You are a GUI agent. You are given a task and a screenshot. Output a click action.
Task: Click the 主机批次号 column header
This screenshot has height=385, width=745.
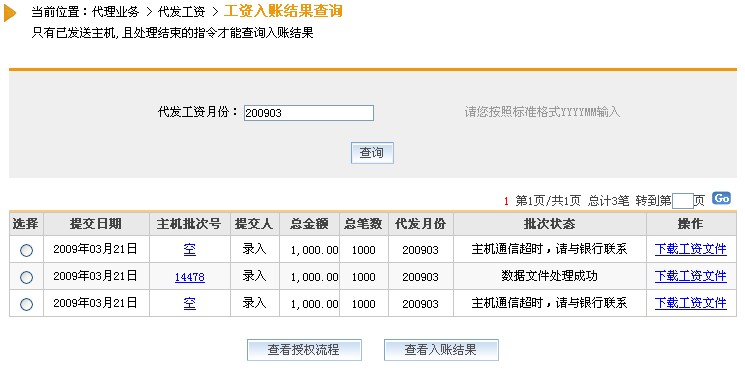click(190, 224)
